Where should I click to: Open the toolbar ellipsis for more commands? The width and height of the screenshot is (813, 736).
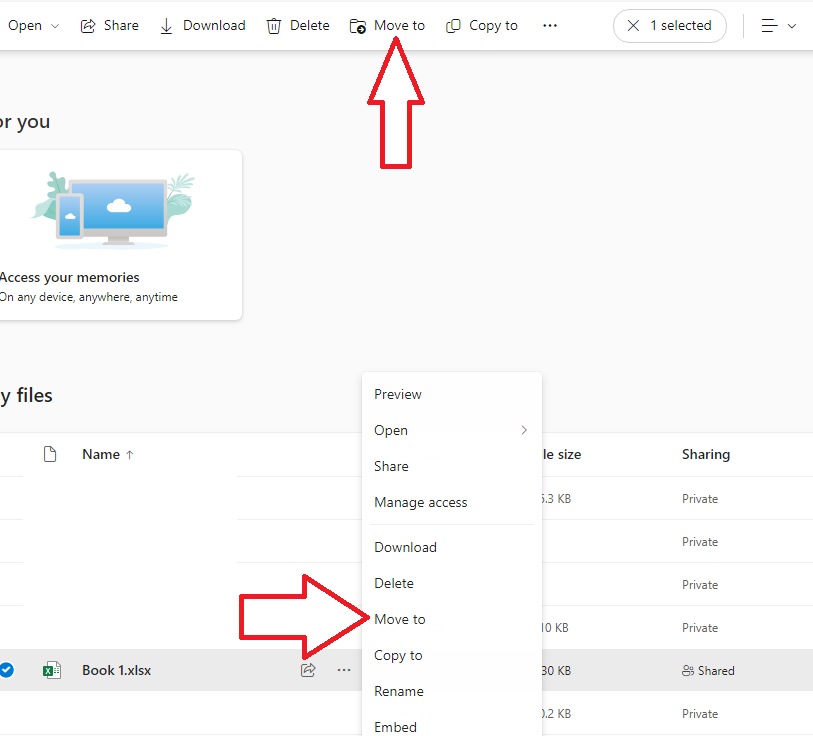point(549,25)
